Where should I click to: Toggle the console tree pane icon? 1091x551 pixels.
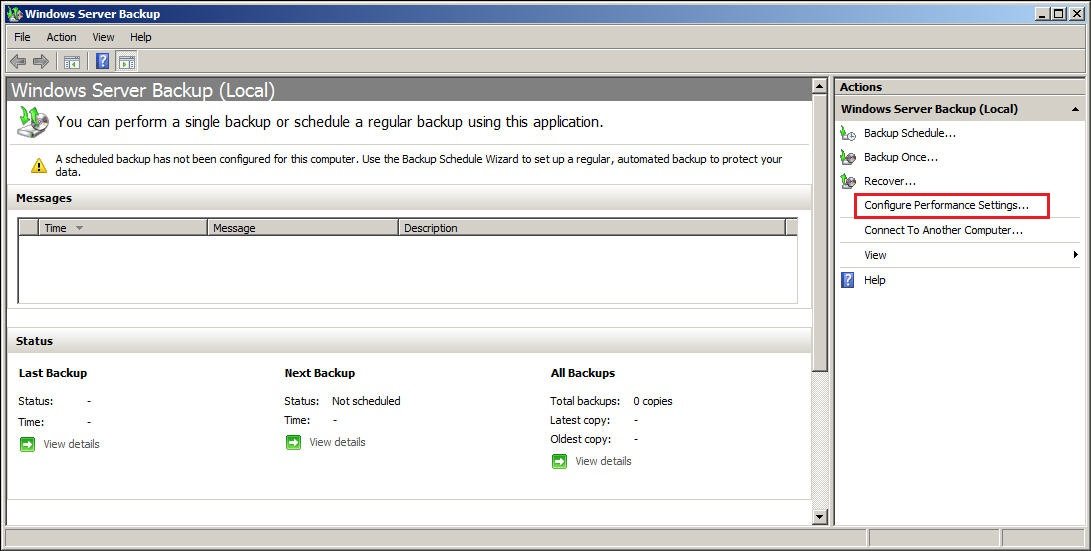point(72,62)
